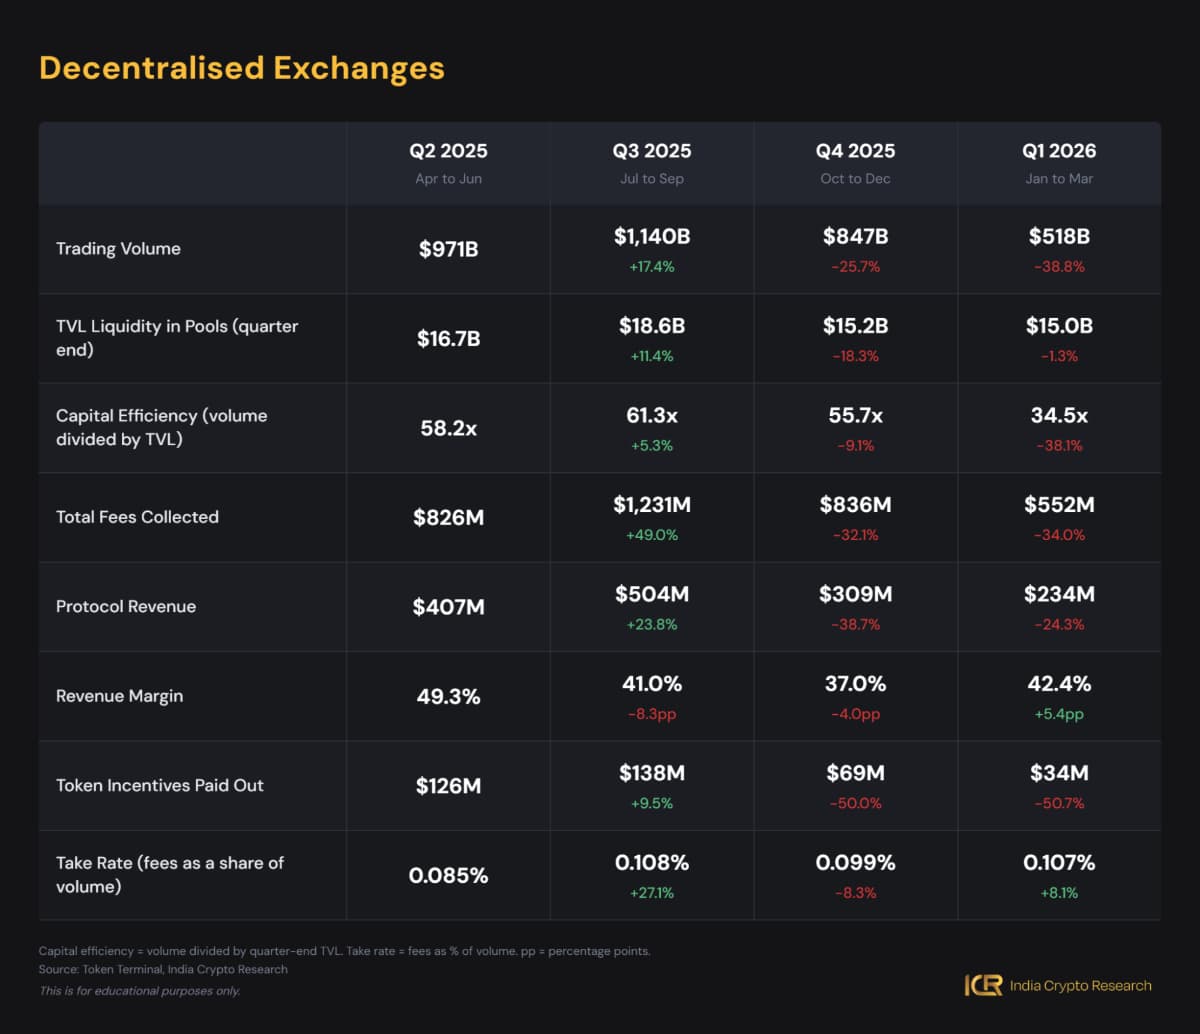Select the Q2 2025 column header
1200x1034 pixels.
click(448, 151)
